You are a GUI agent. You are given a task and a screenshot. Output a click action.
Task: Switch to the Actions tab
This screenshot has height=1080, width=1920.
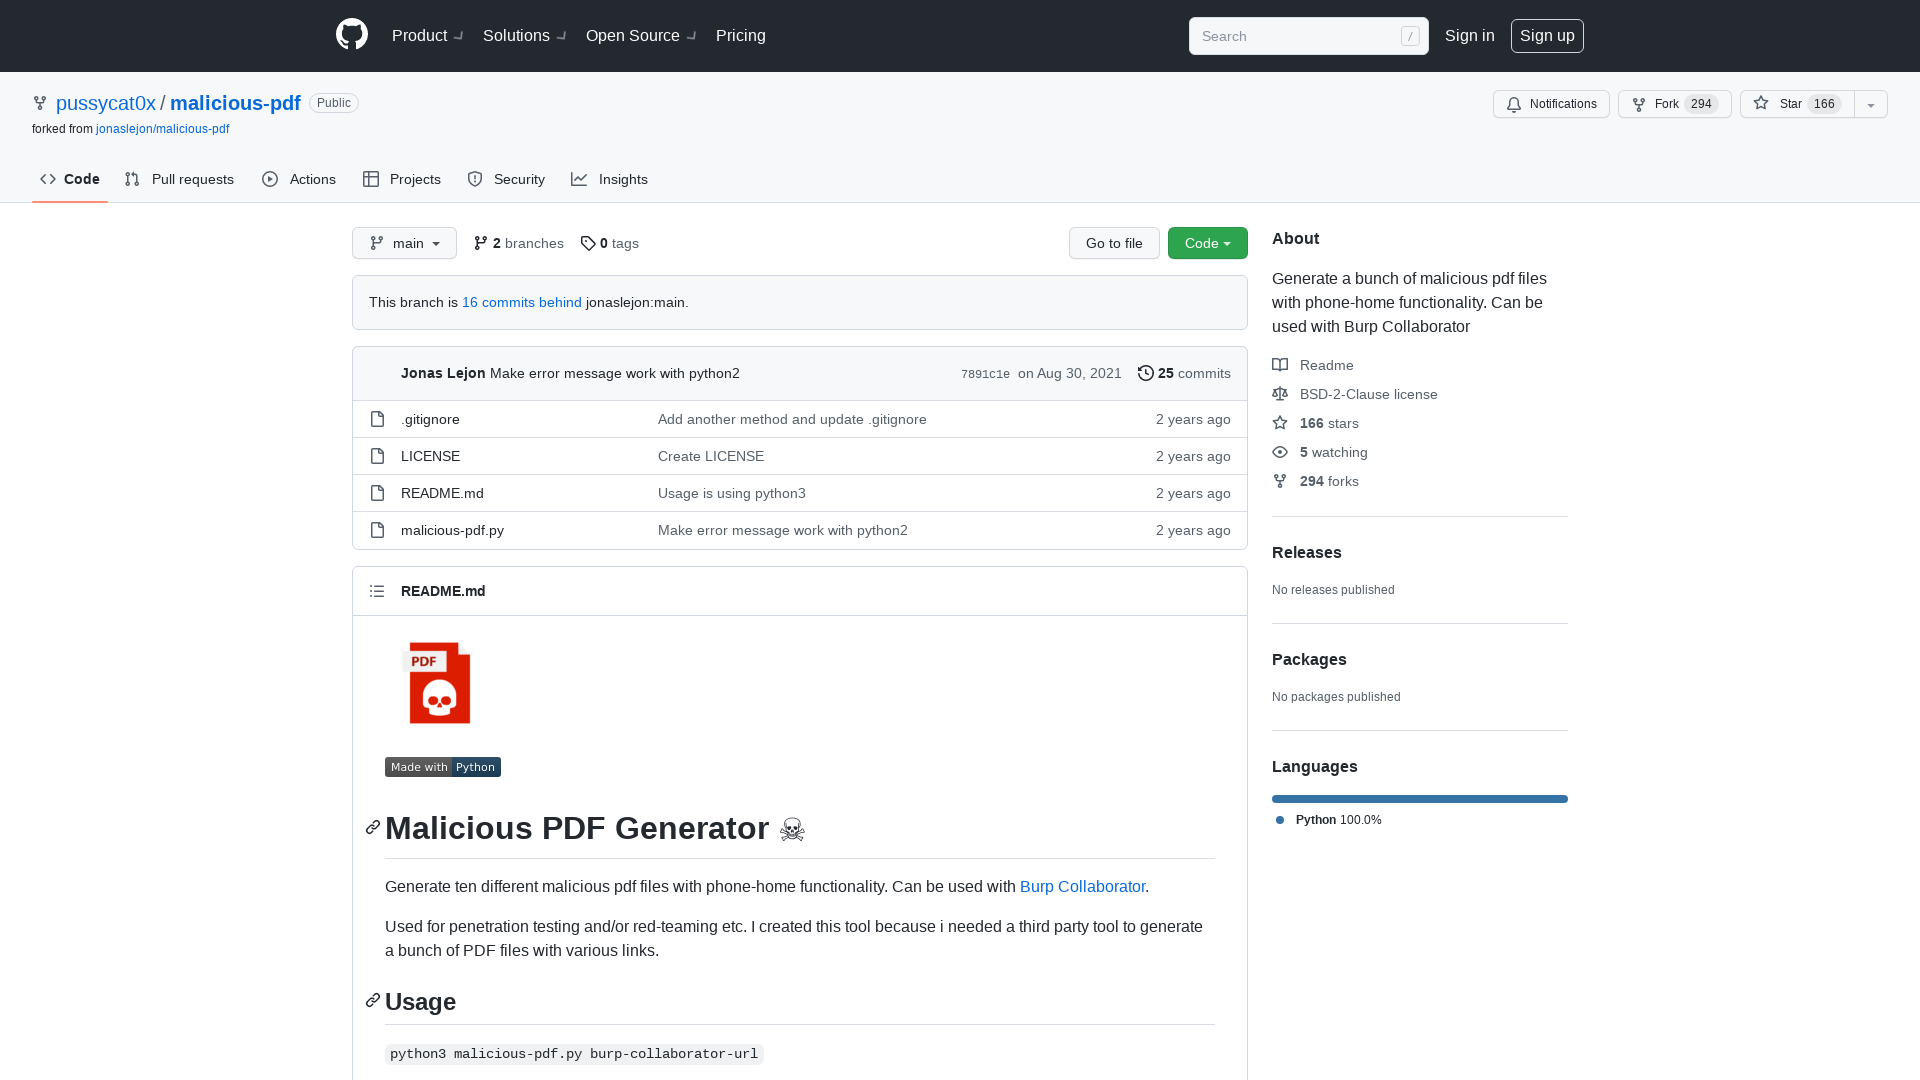click(x=299, y=179)
